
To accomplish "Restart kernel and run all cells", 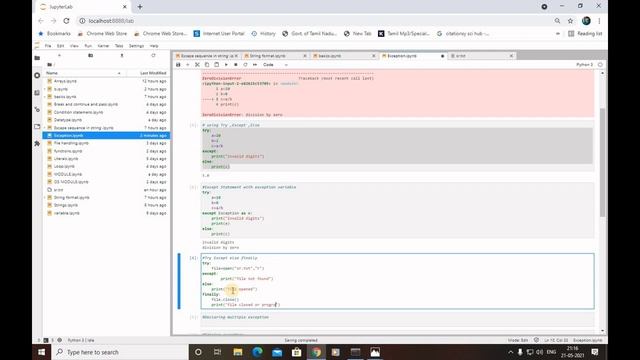I will coord(255,65).
